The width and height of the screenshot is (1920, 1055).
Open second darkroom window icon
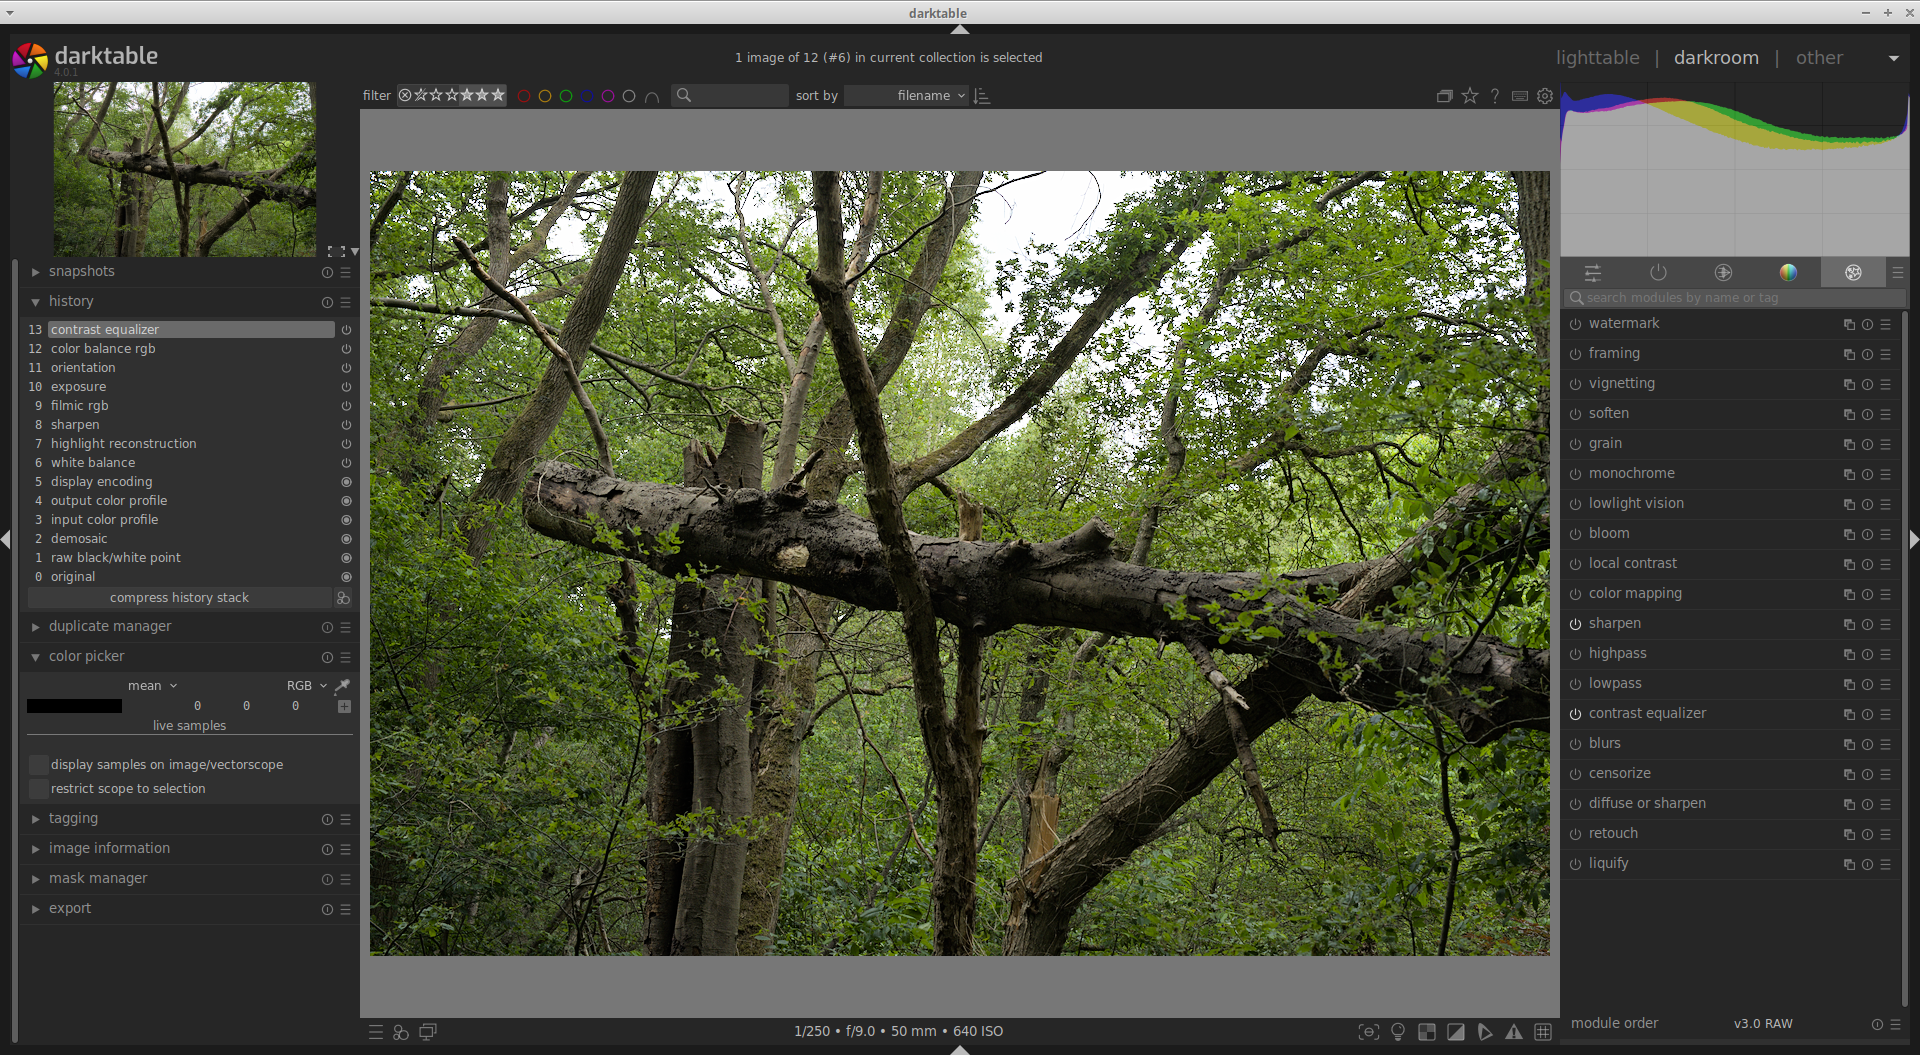click(x=428, y=1032)
